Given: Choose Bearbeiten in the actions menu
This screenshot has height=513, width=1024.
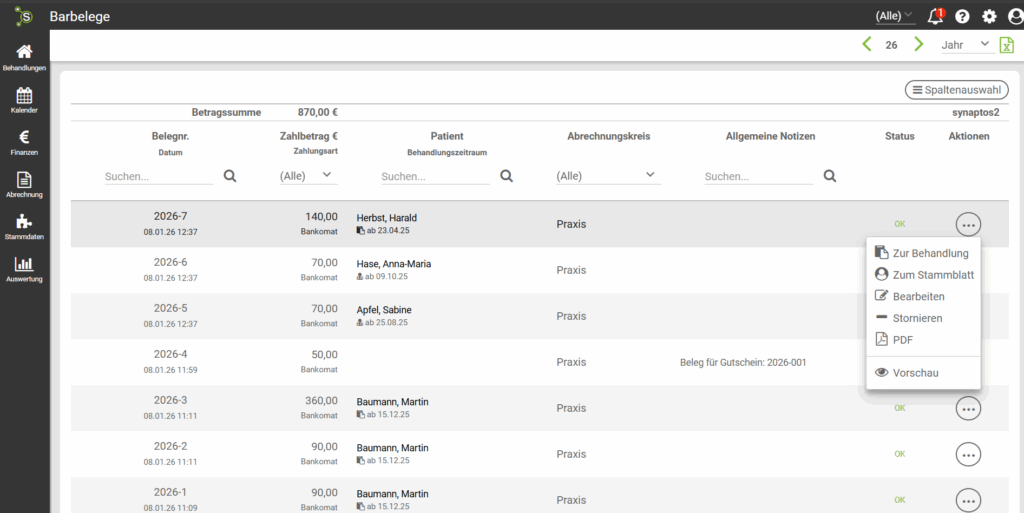Looking at the screenshot, I should click(918, 296).
